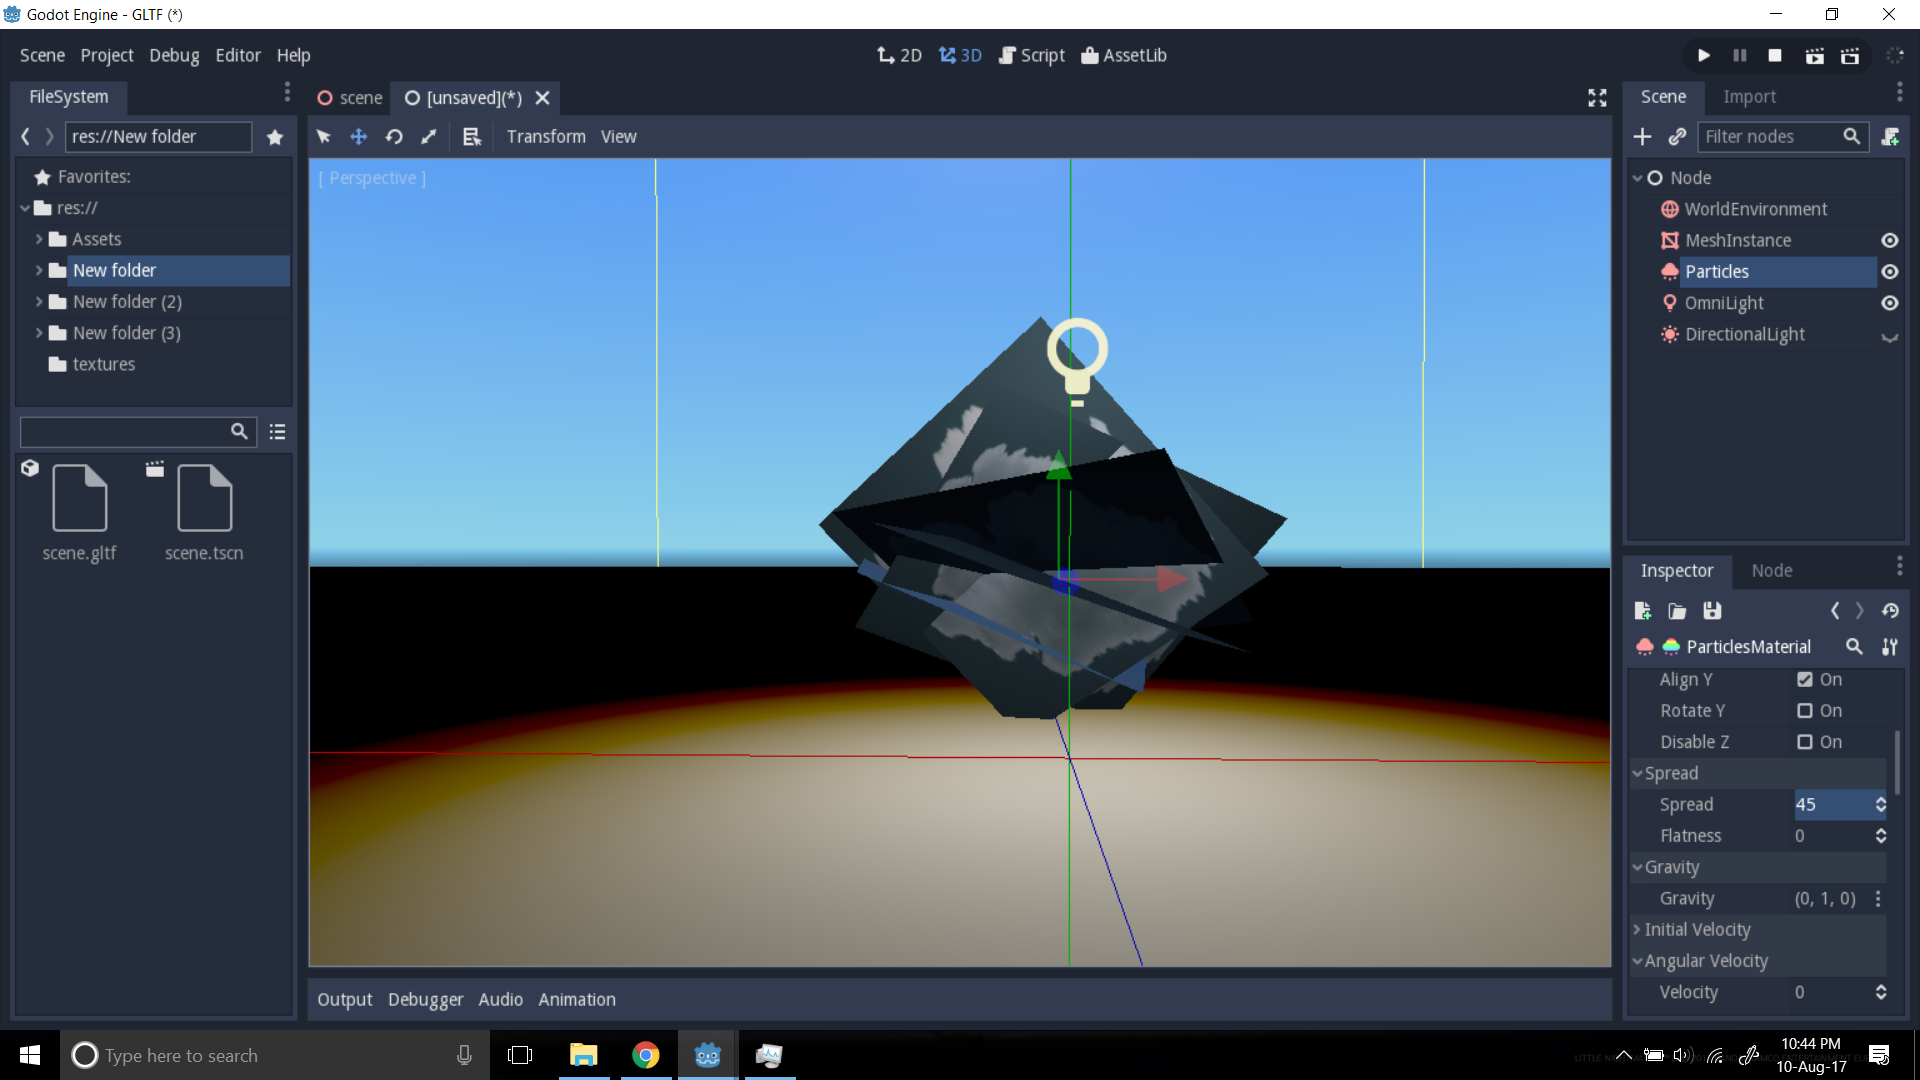Collapse the Gravity section
The height and width of the screenshot is (1080, 1920).
pos(1671,868)
